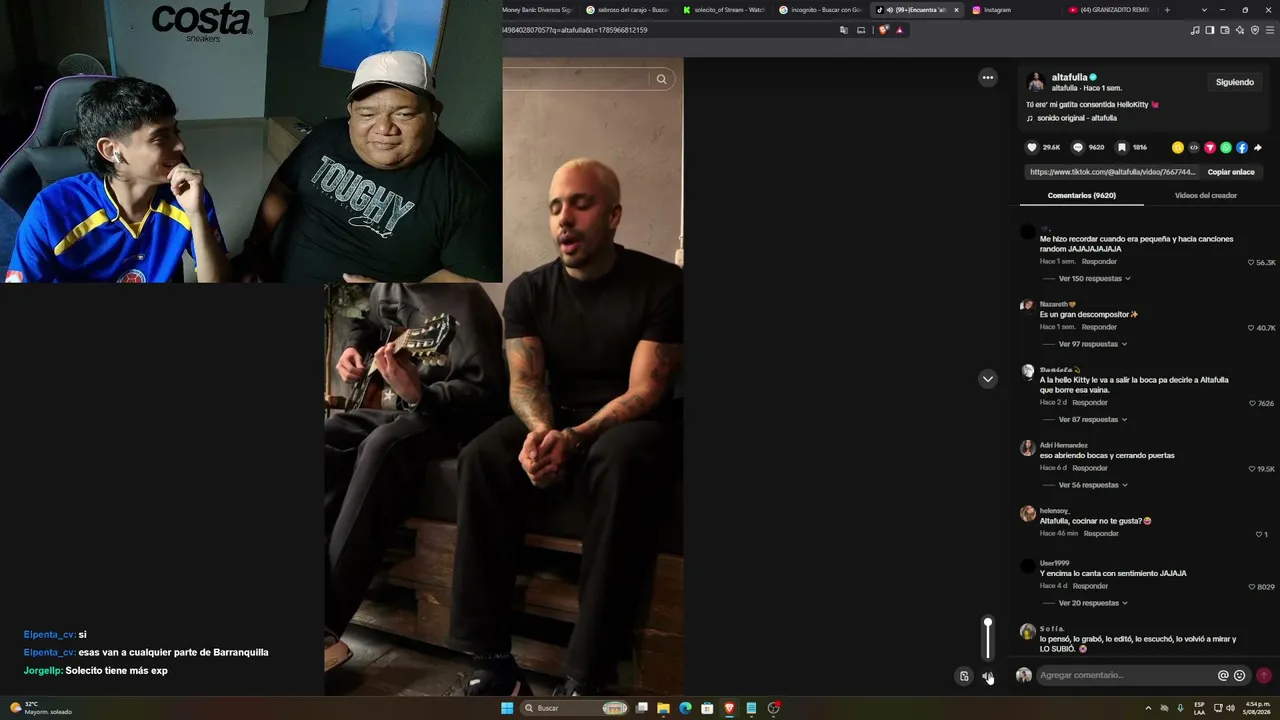Toggle the Siguiendo follow button
Screen dimensions: 1280x720
point(1235,82)
